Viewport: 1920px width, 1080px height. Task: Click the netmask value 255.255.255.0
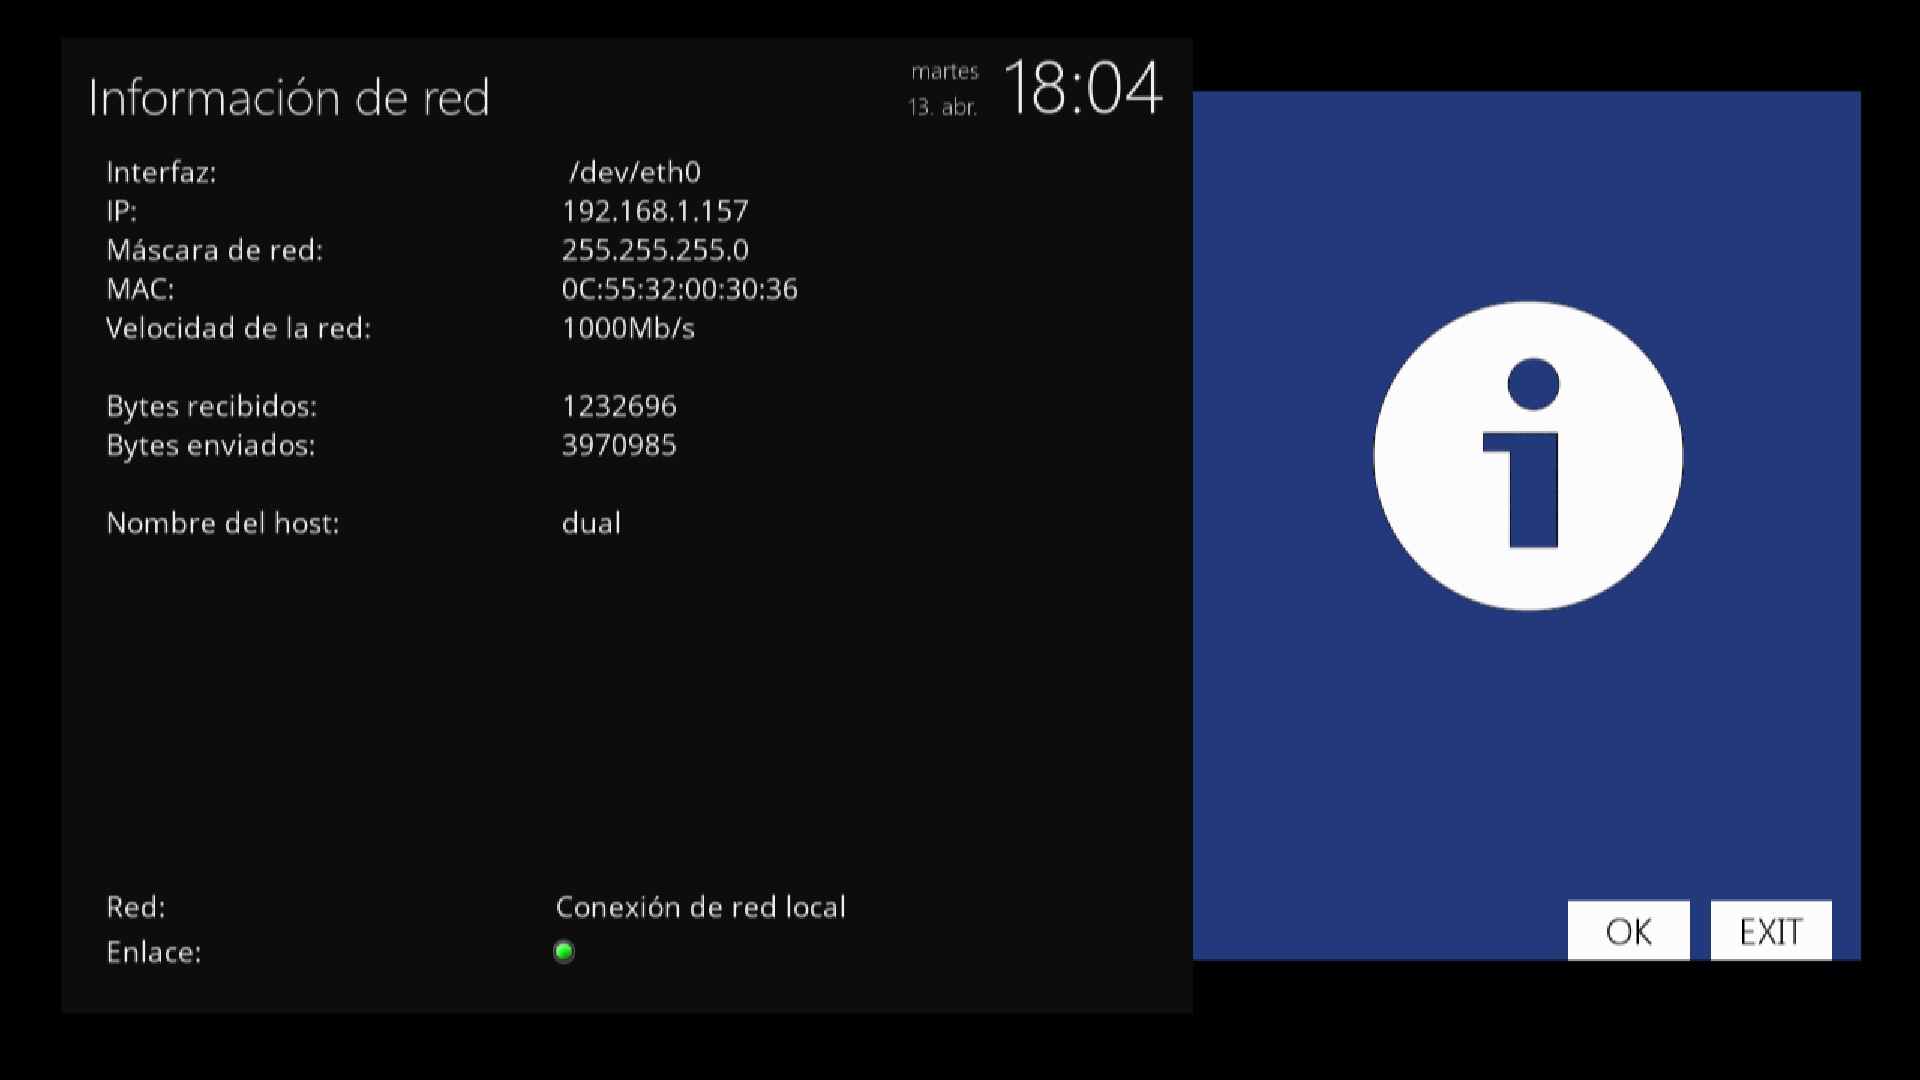pos(655,250)
